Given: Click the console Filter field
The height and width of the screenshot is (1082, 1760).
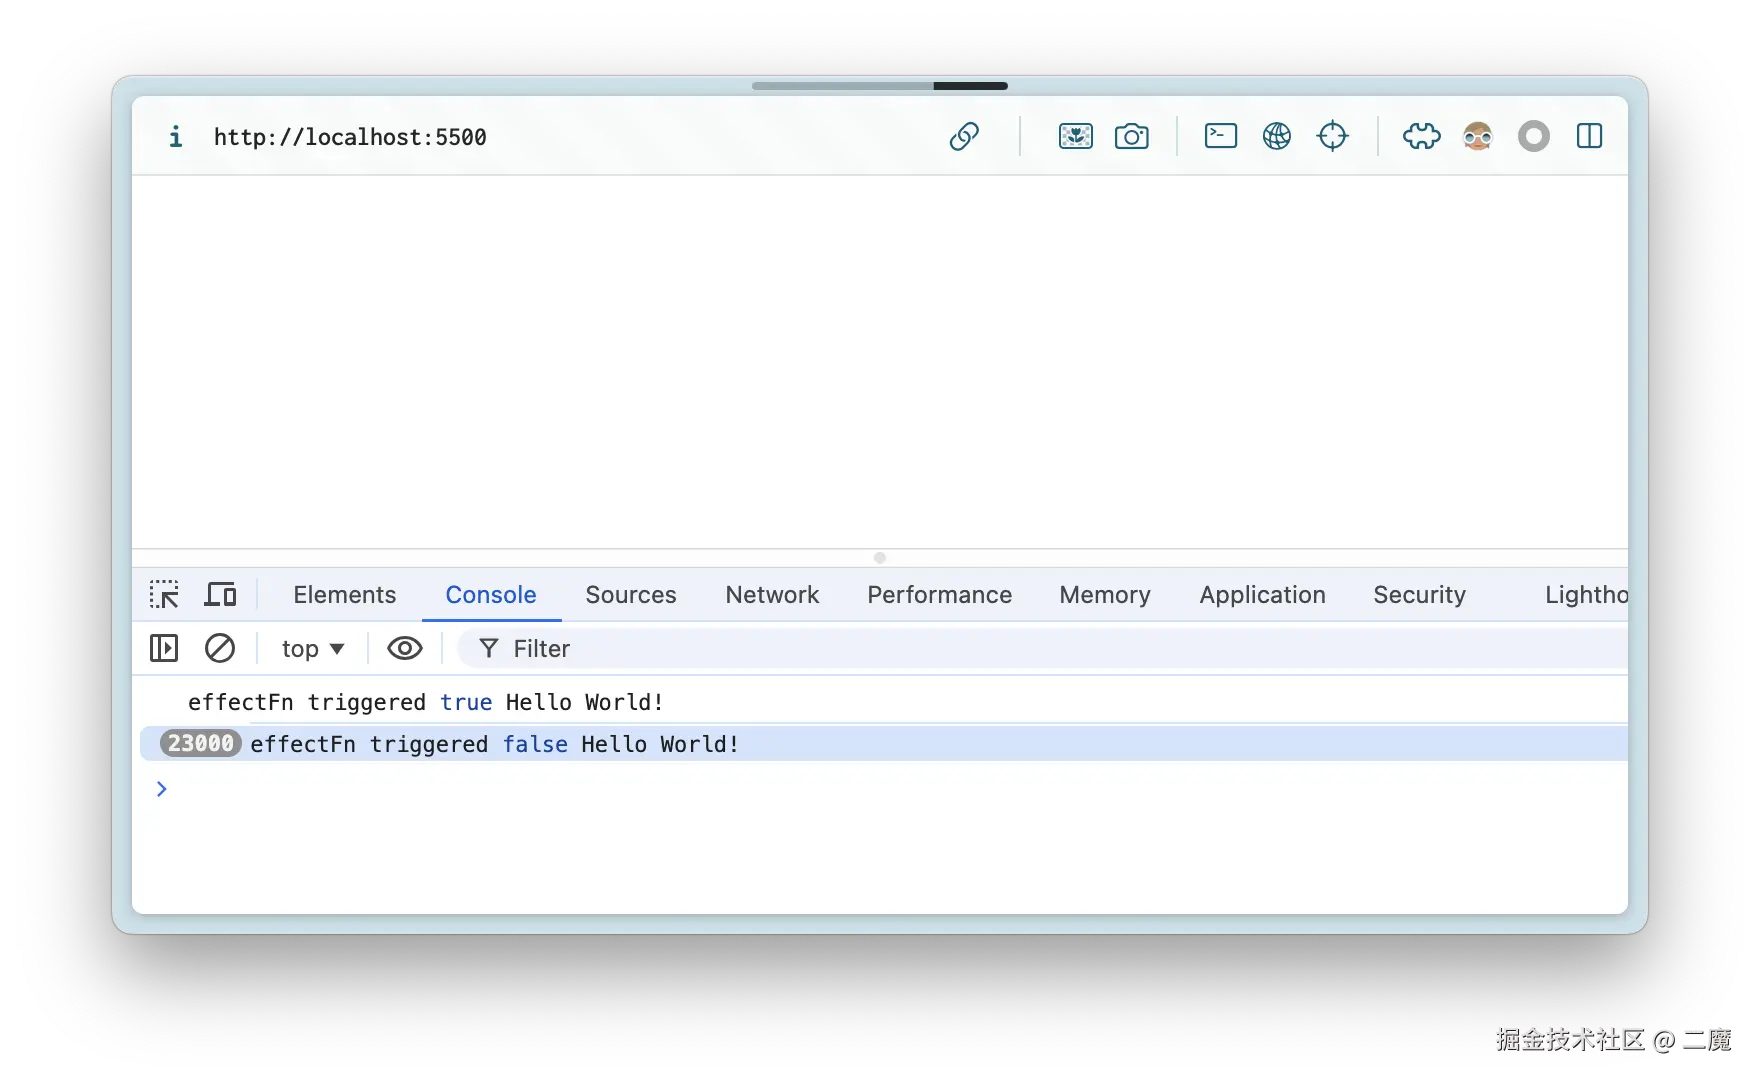Looking at the screenshot, I should (1040, 649).
